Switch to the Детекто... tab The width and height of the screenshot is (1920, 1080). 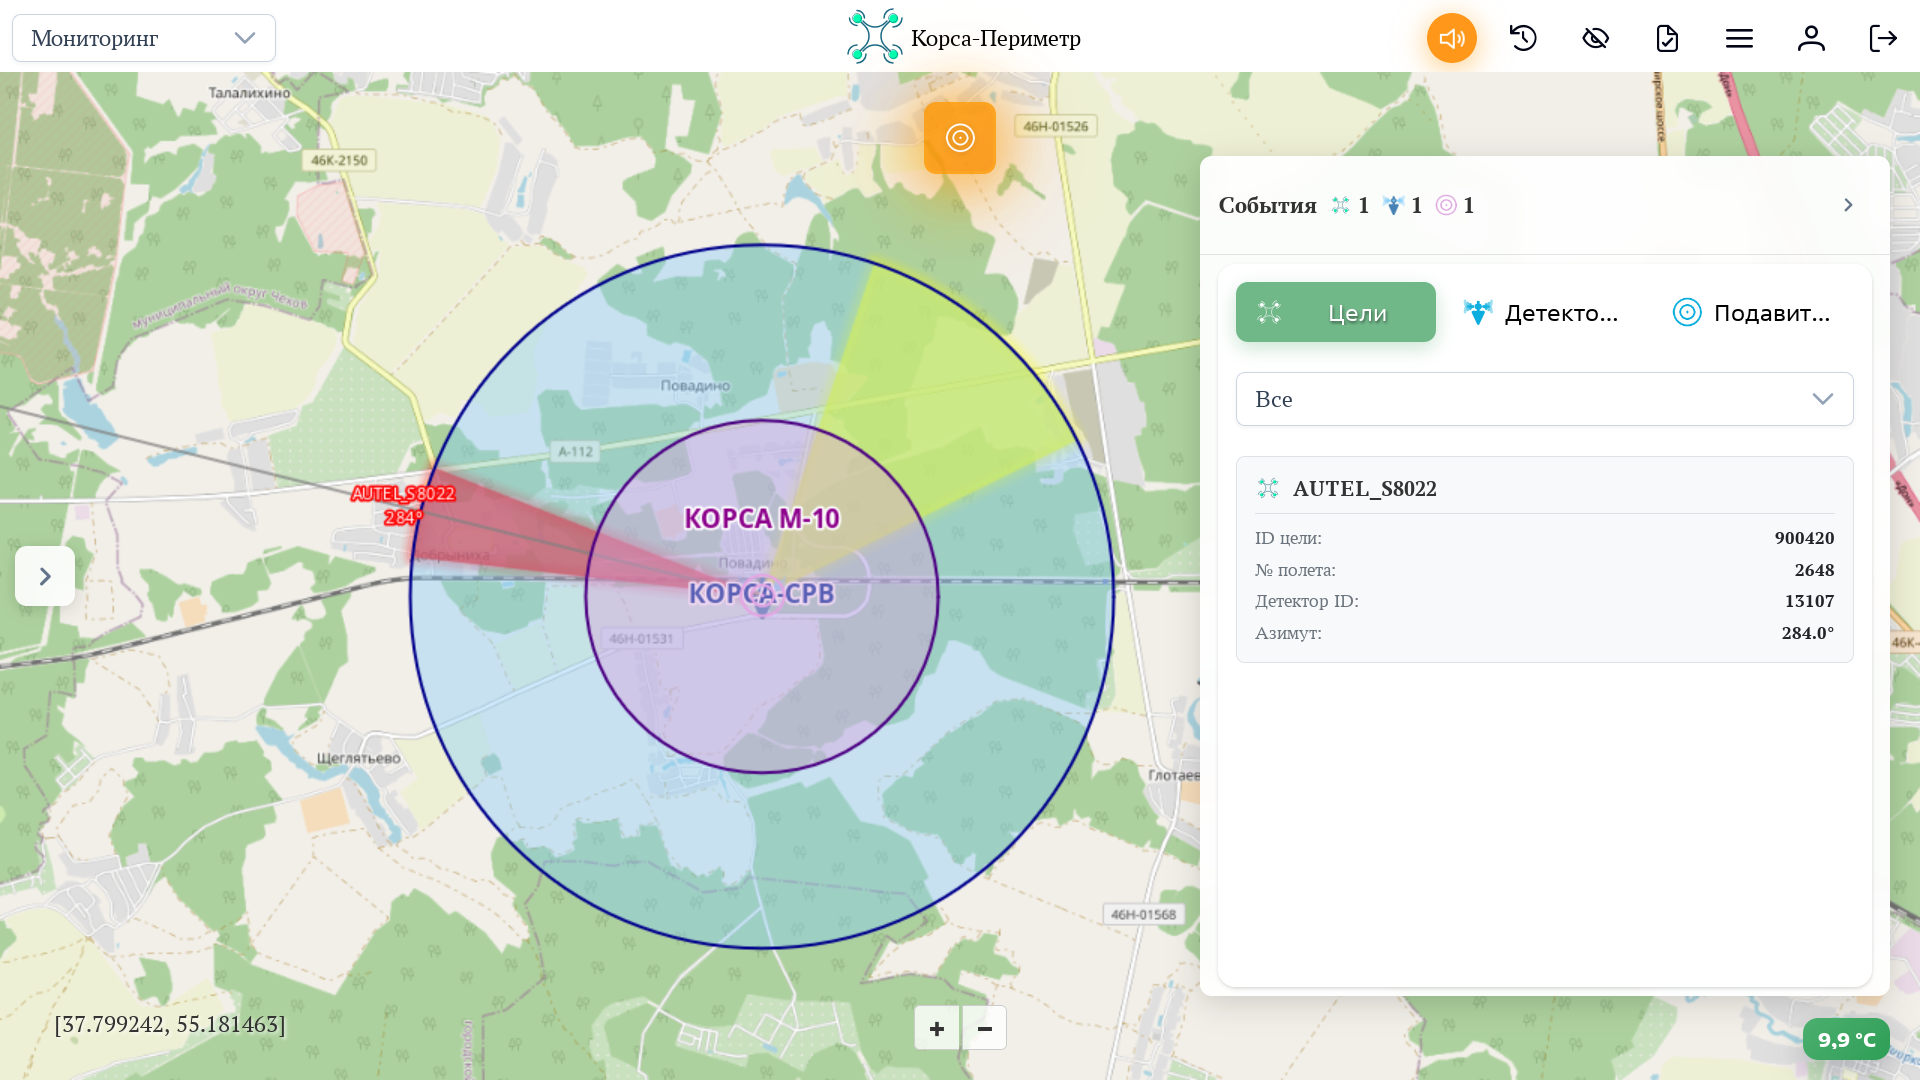click(x=1541, y=312)
